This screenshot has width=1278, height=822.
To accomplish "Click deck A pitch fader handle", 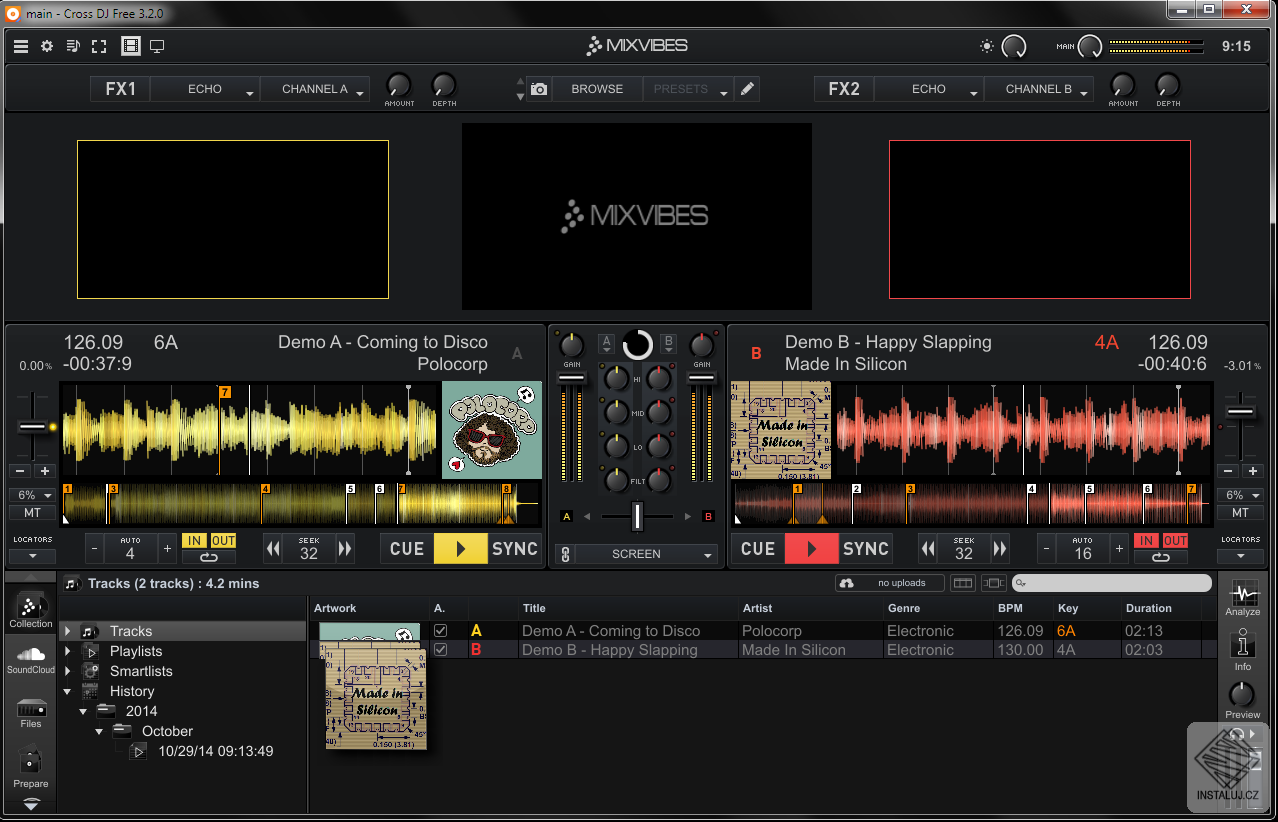I will (x=33, y=427).
